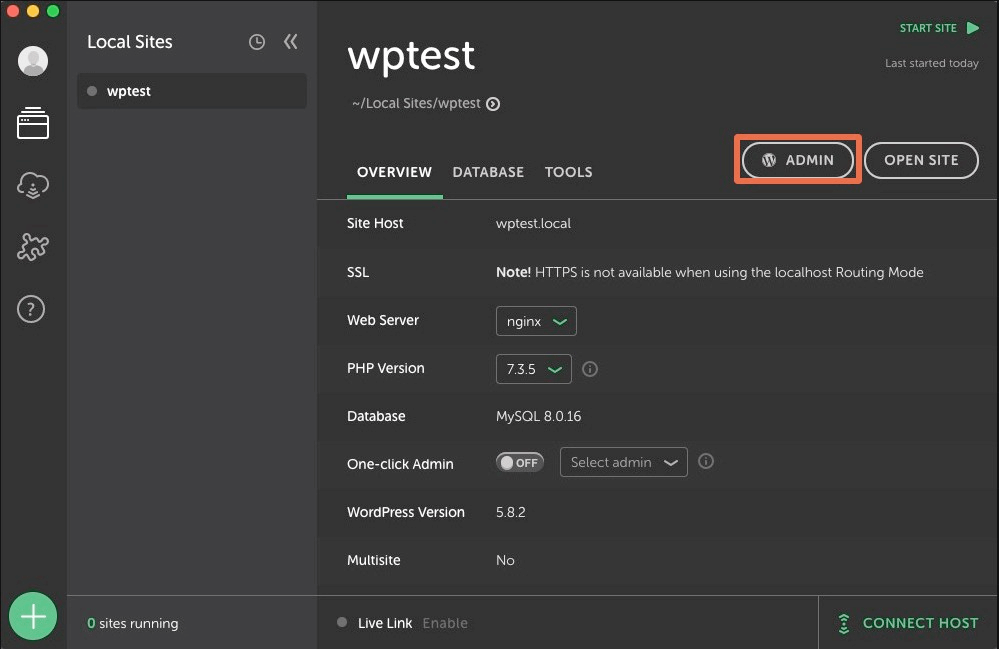
Task: Show One-click Admin info icon
Action: click(x=706, y=461)
